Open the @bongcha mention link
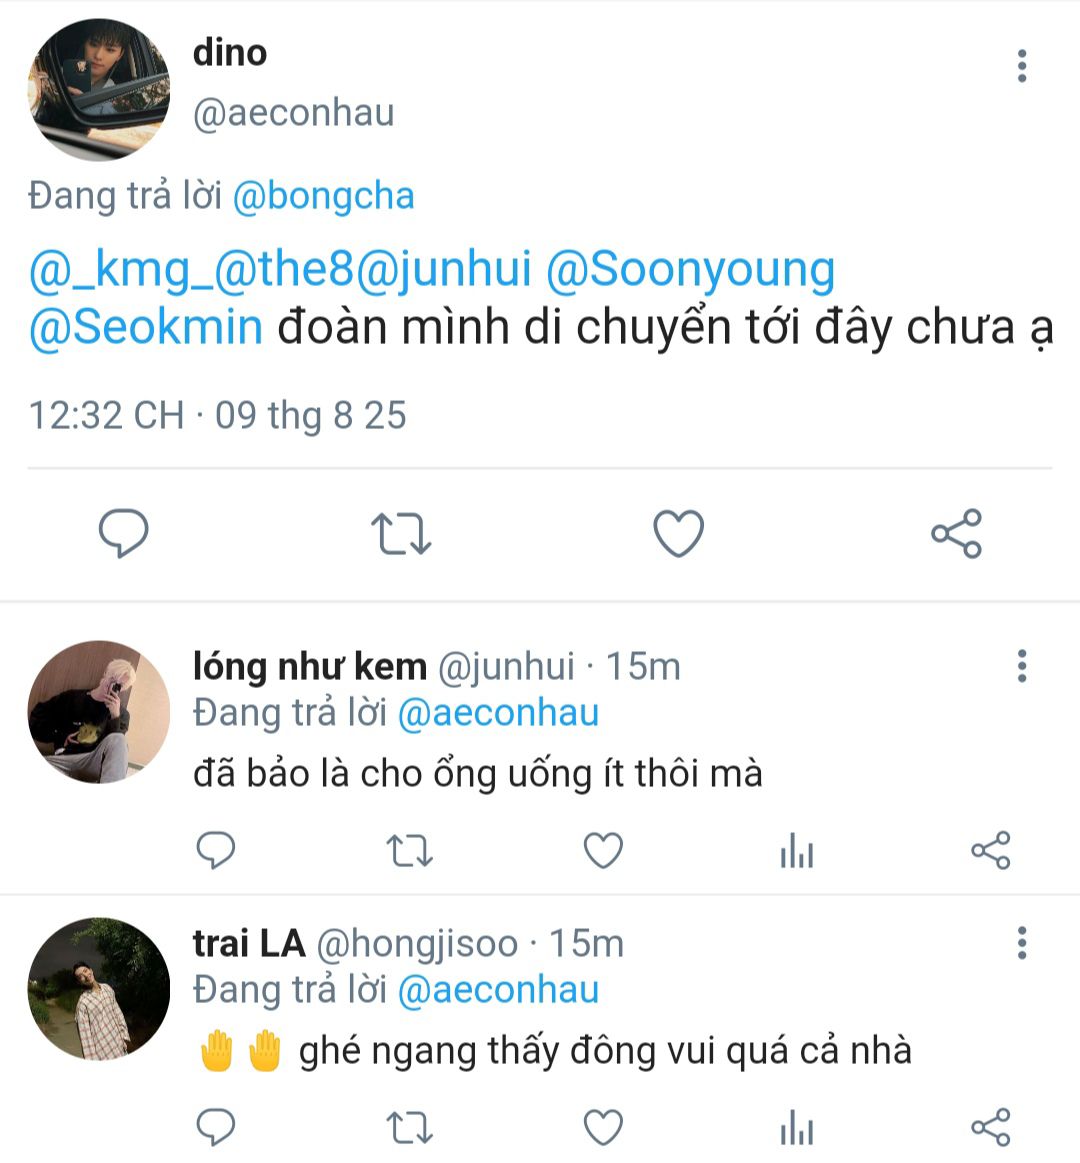This screenshot has height=1163, width=1080. 323,196
